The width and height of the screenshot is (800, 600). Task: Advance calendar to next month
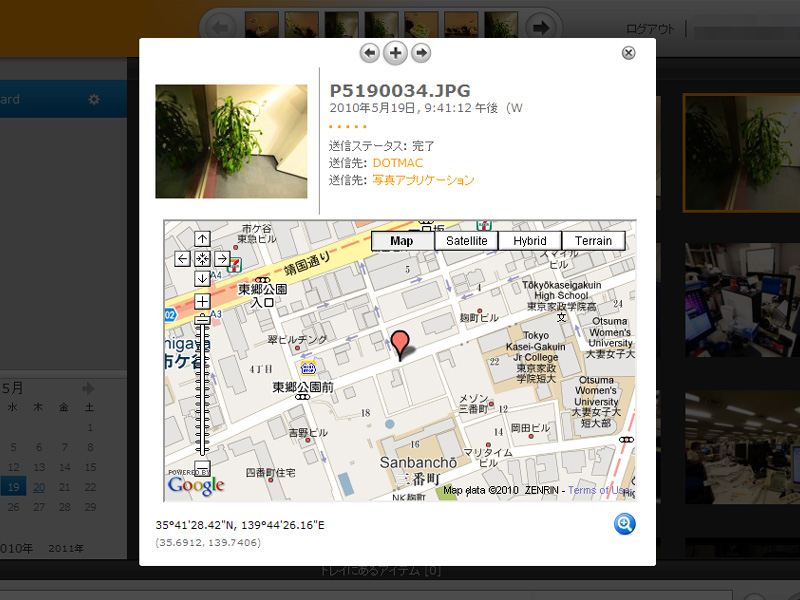(x=87, y=389)
